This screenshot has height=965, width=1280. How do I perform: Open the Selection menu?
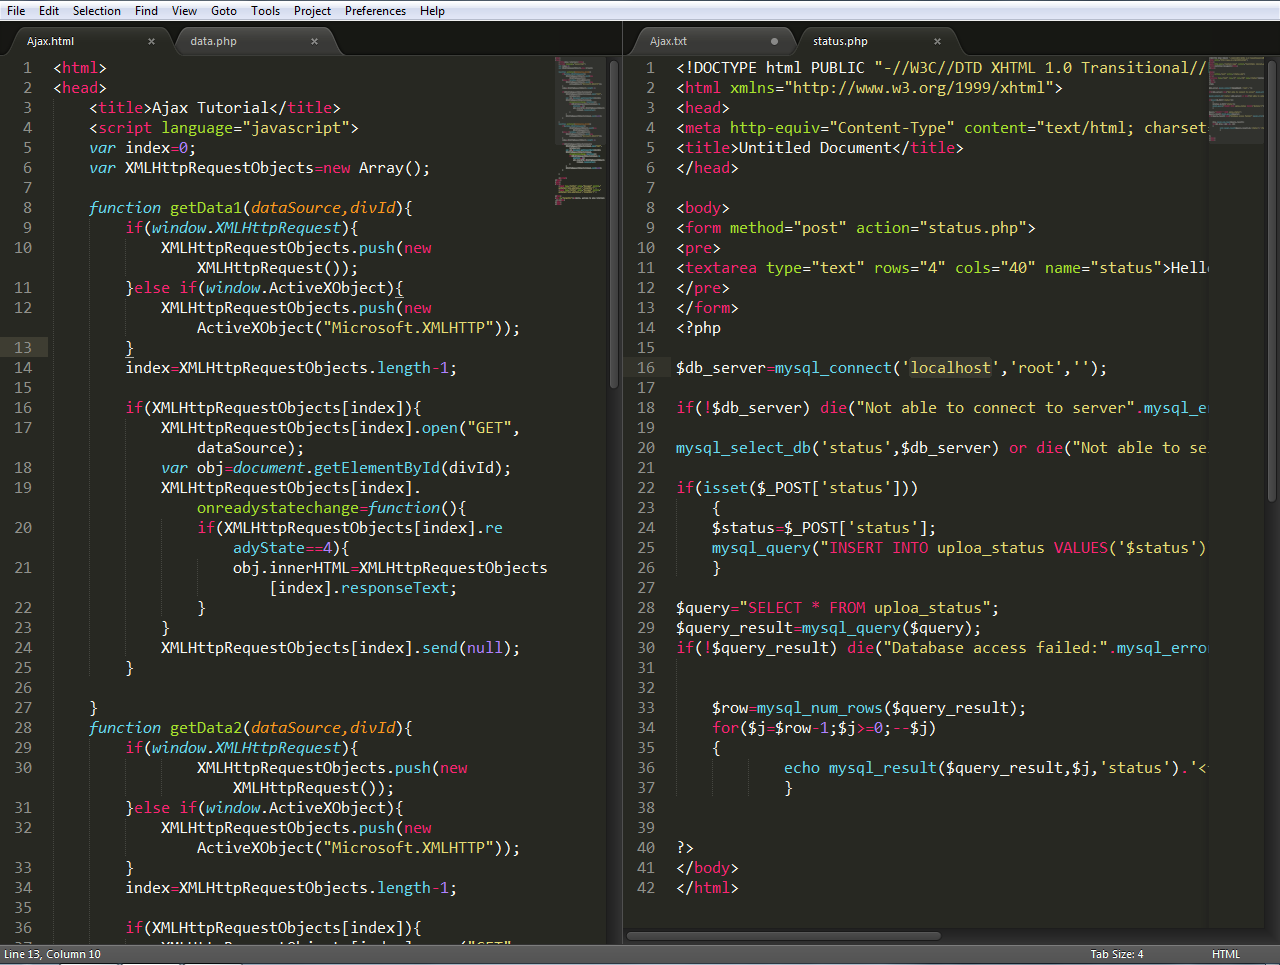click(x=96, y=11)
